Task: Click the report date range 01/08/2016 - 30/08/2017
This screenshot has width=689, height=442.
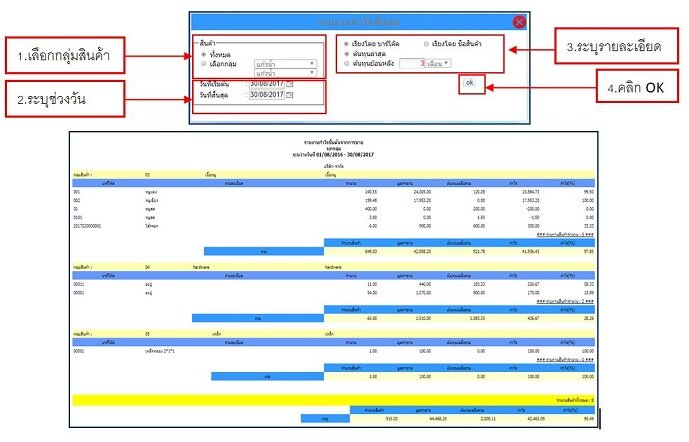Action: click(x=345, y=155)
